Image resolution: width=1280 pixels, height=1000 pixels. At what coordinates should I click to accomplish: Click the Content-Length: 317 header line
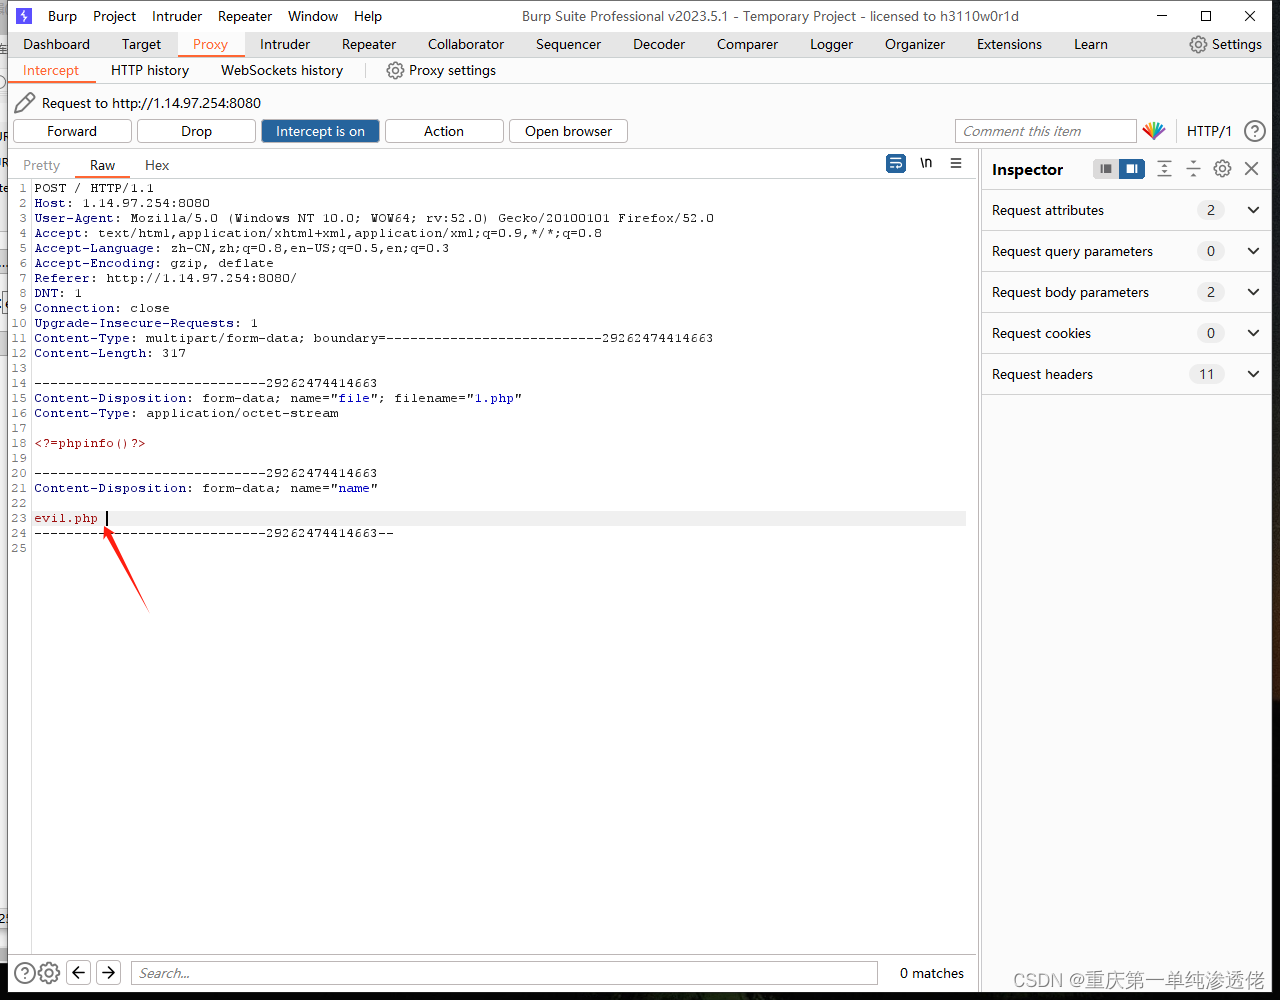pyautogui.click(x=110, y=353)
